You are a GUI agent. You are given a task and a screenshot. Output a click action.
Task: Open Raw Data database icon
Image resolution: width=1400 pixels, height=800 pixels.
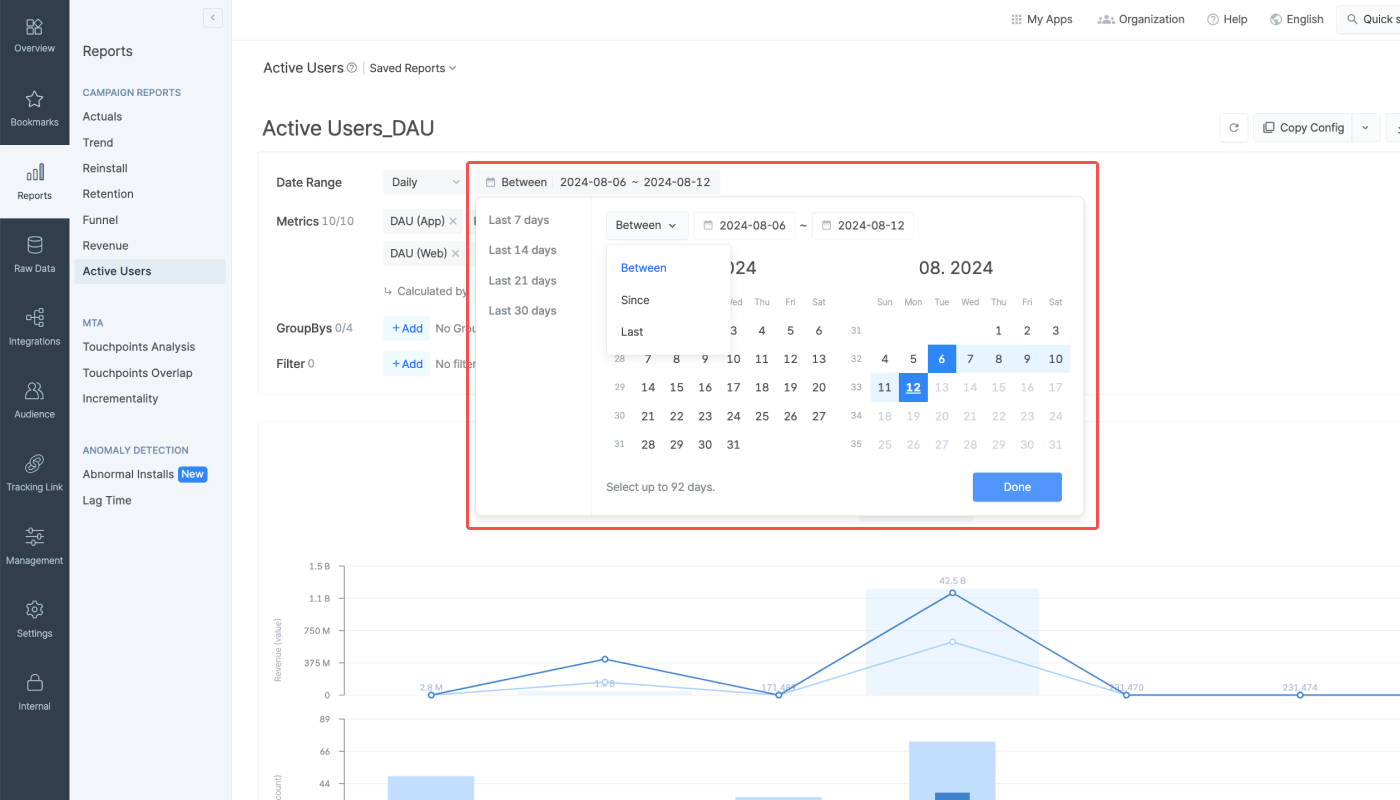click(34, 246)
